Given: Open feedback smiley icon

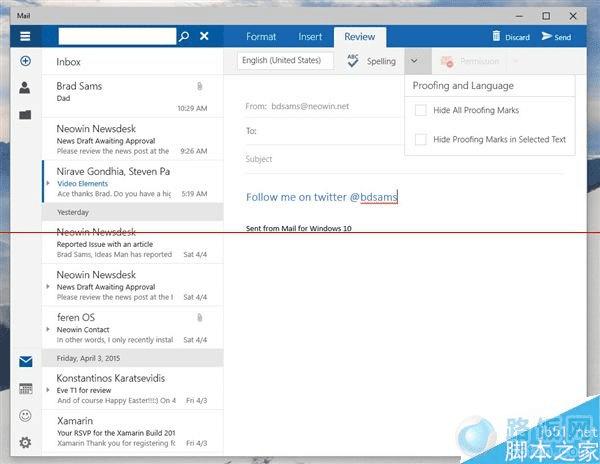Looking at the screenshot, I should click(x=25, y=415).
